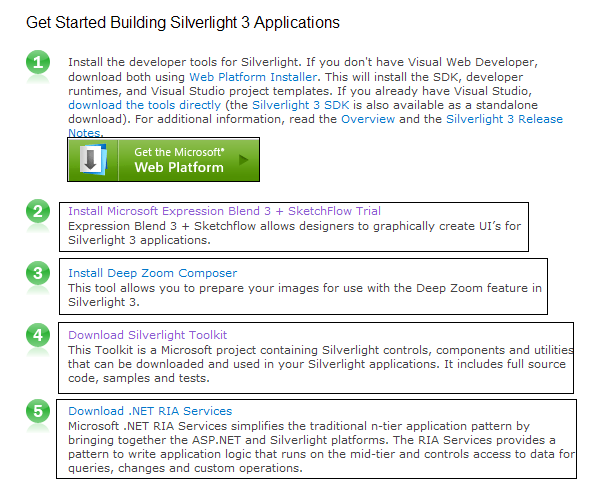602x481 pixels.
Task: Click the green step 1 number badge
Action: (x=38, y=62)
